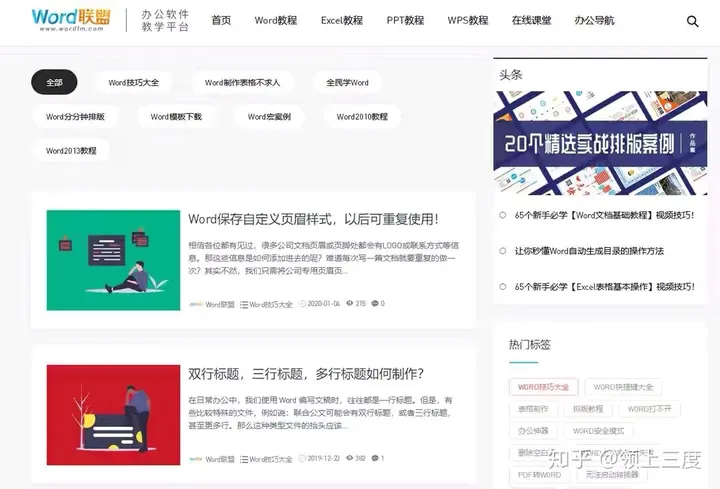Viewport: 720px width, 489px height.
Task: Click the 排版教程 hot tag
Action: tap(588, 409)
